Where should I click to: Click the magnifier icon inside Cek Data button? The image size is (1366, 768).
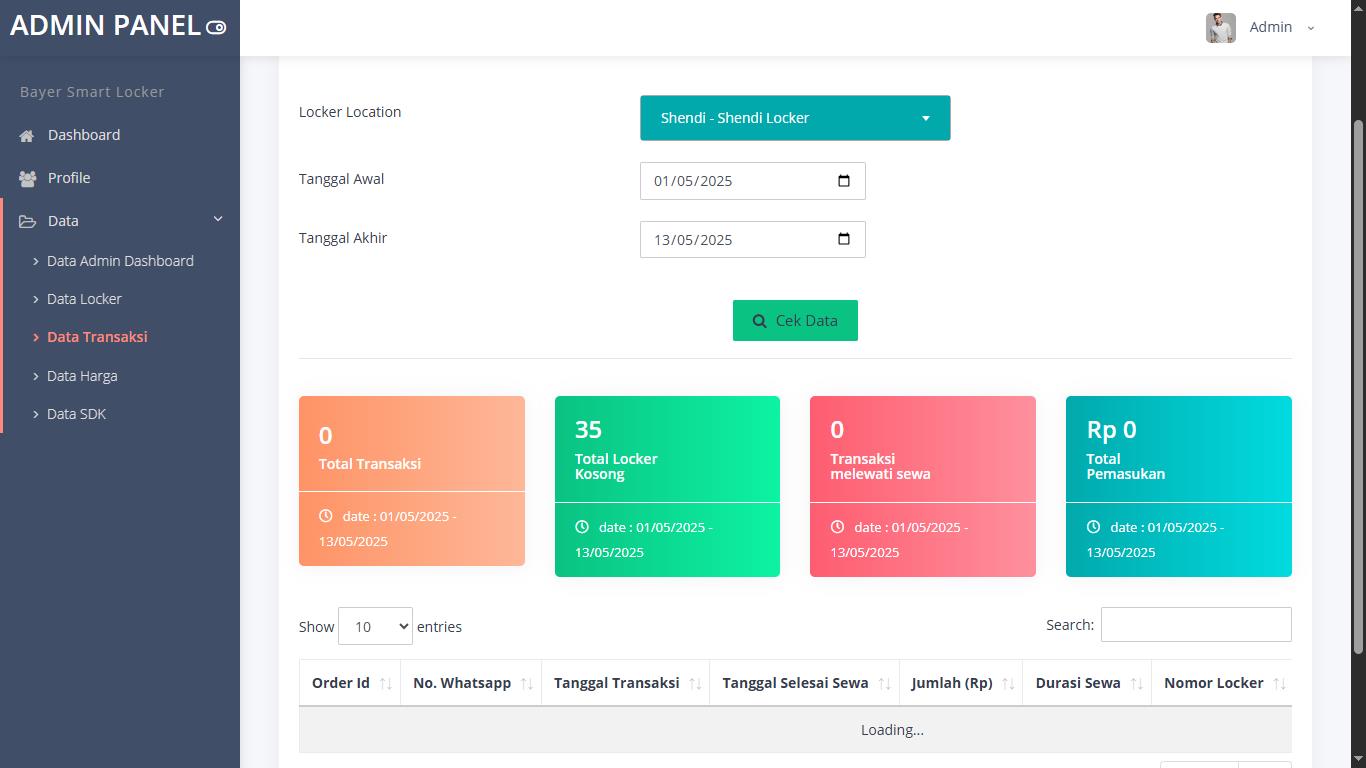[760, 320]
